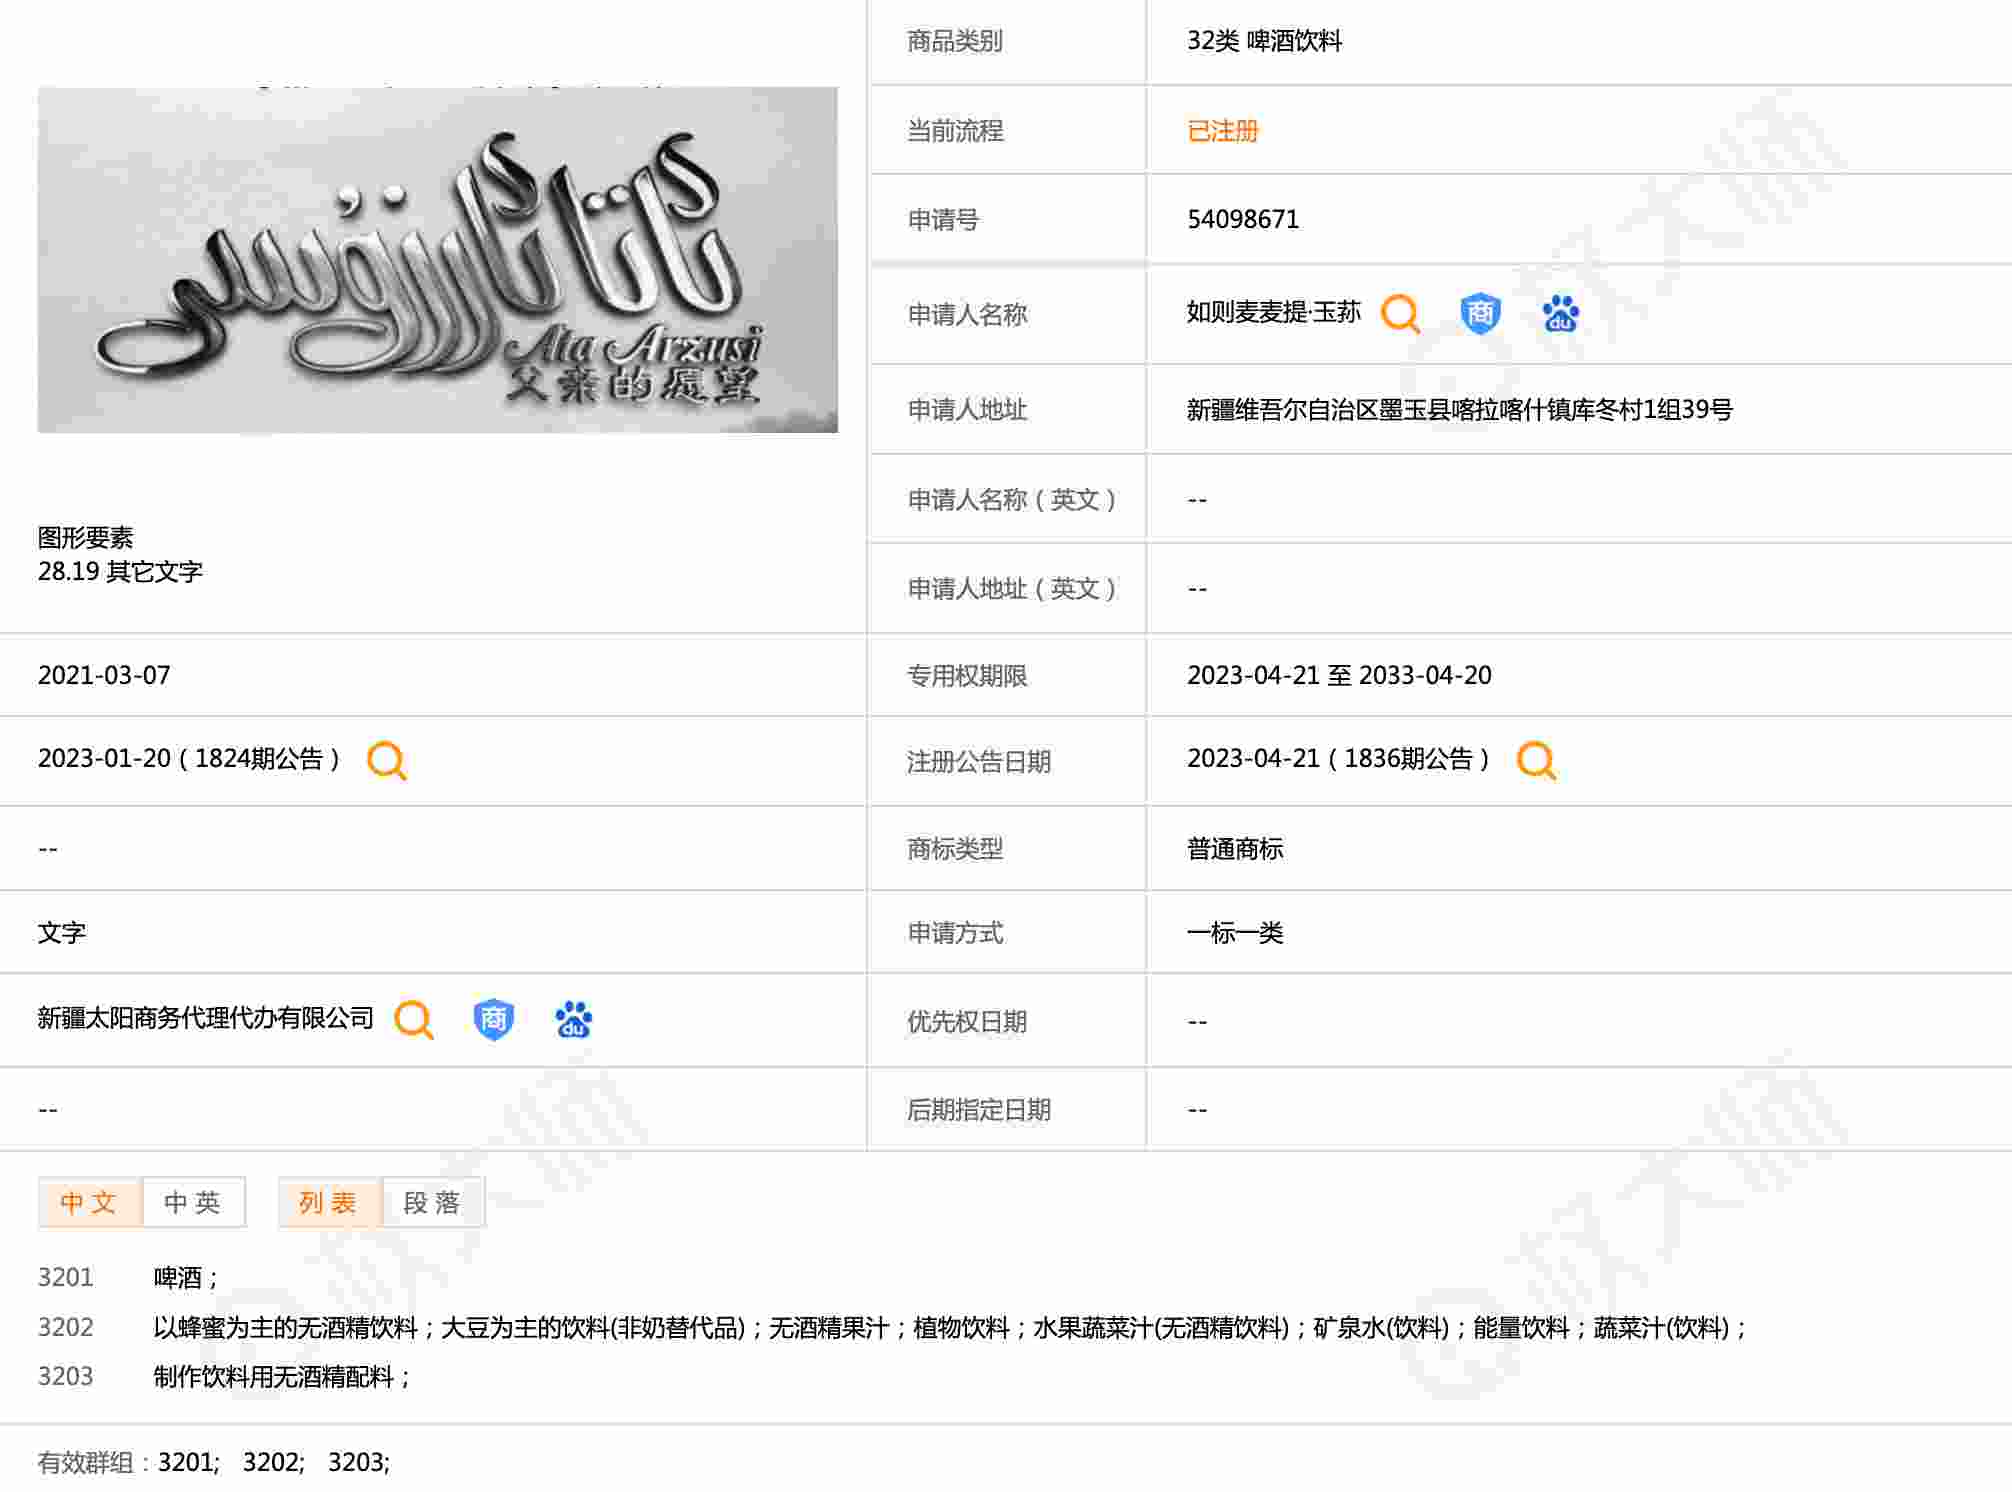Click goods group code 3202

[x=65, y=1327]
